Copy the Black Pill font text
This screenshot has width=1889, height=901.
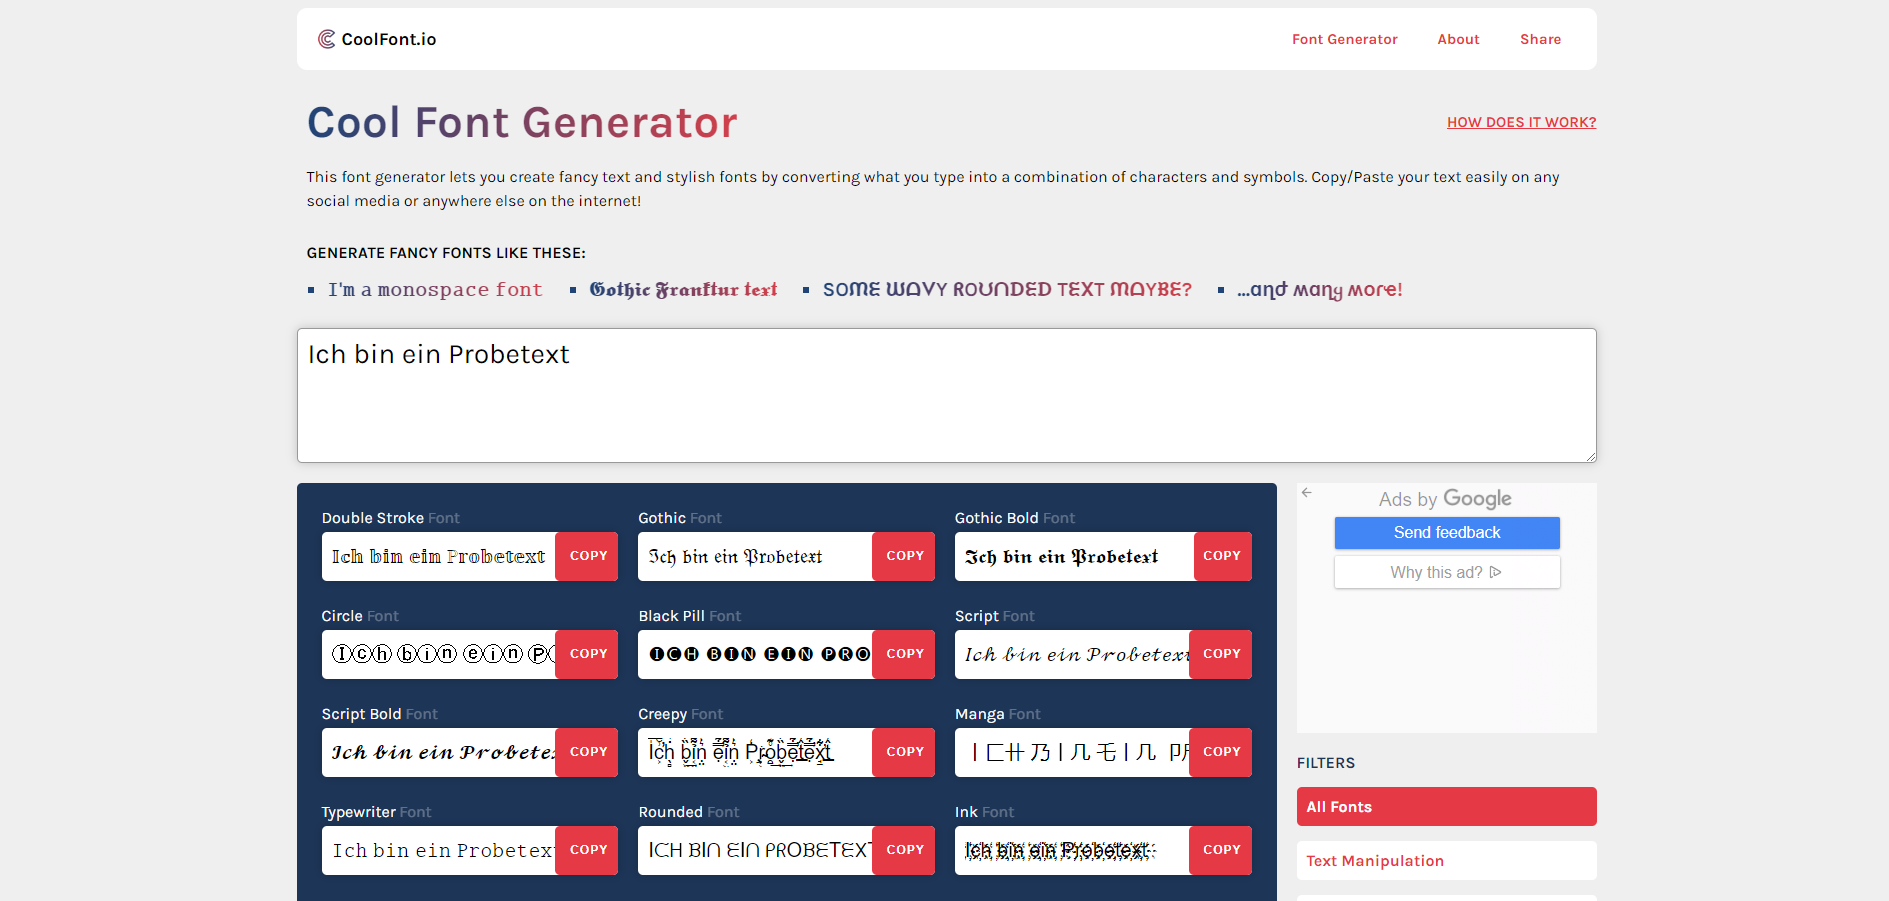[903, 654]
